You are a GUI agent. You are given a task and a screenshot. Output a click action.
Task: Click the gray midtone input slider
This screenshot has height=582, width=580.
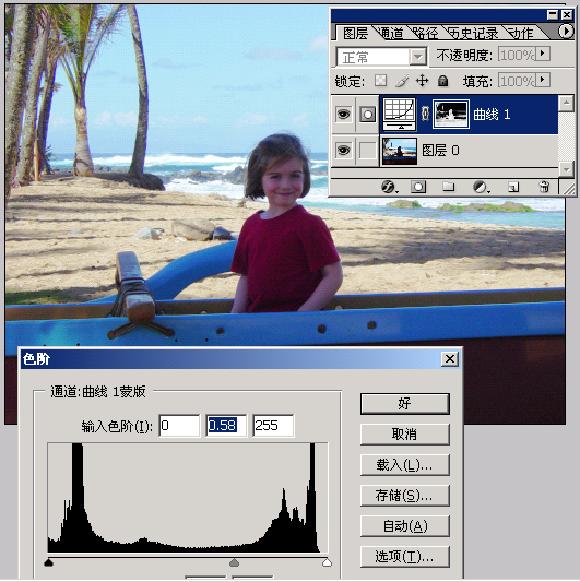[x=234, y=563]
